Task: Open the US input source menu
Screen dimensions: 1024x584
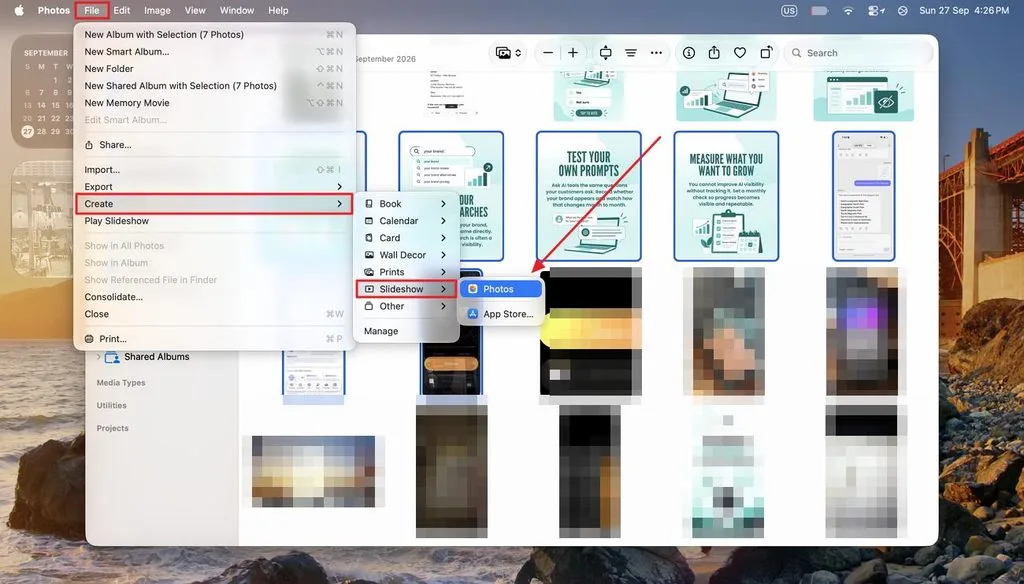Action: [789, 10]
